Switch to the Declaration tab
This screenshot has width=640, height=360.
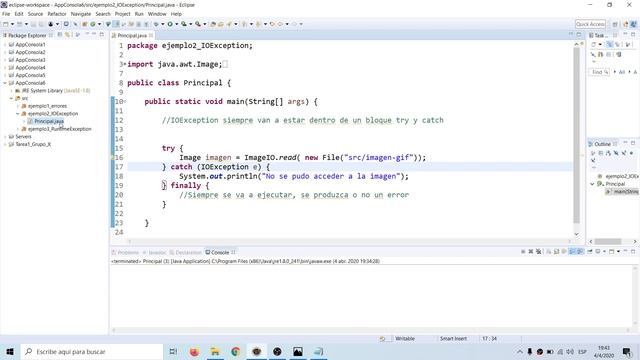[x=186, y=252]
